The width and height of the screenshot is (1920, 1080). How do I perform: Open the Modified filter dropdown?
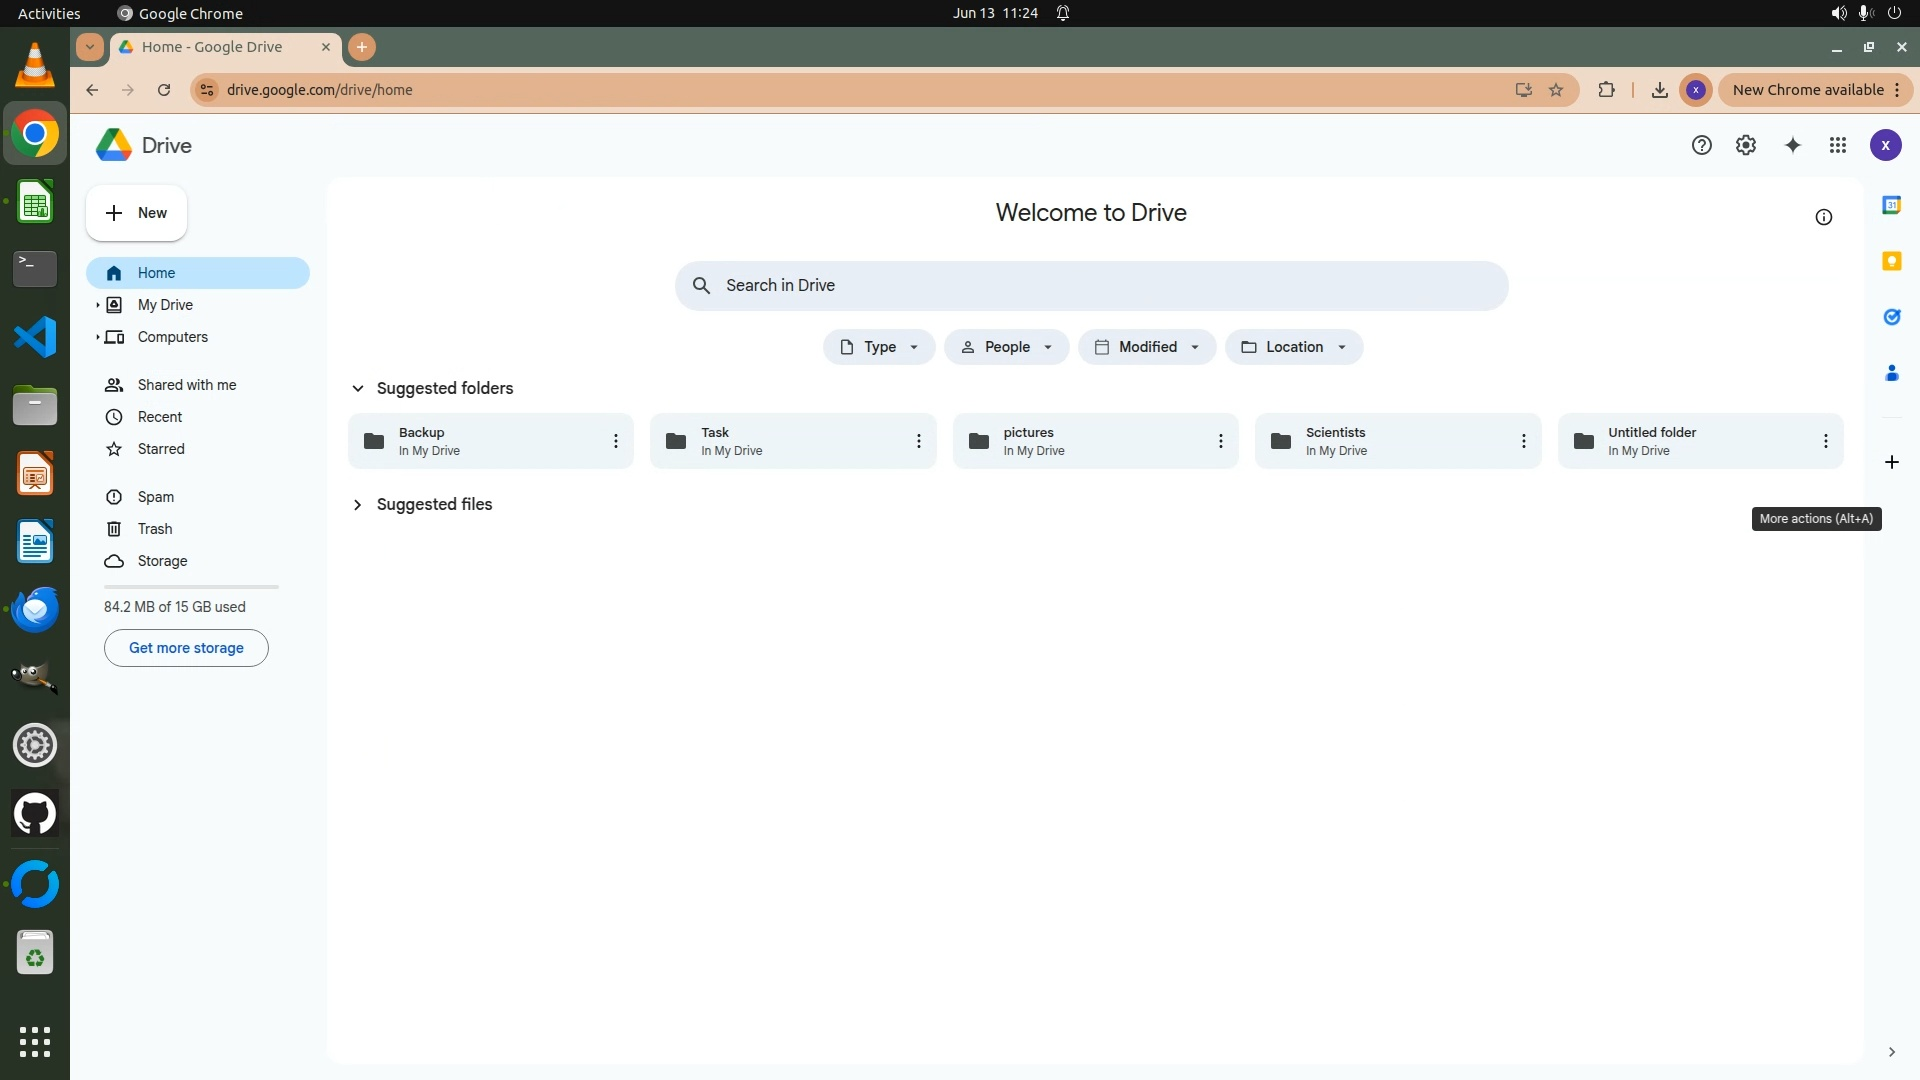[1146, 347]
